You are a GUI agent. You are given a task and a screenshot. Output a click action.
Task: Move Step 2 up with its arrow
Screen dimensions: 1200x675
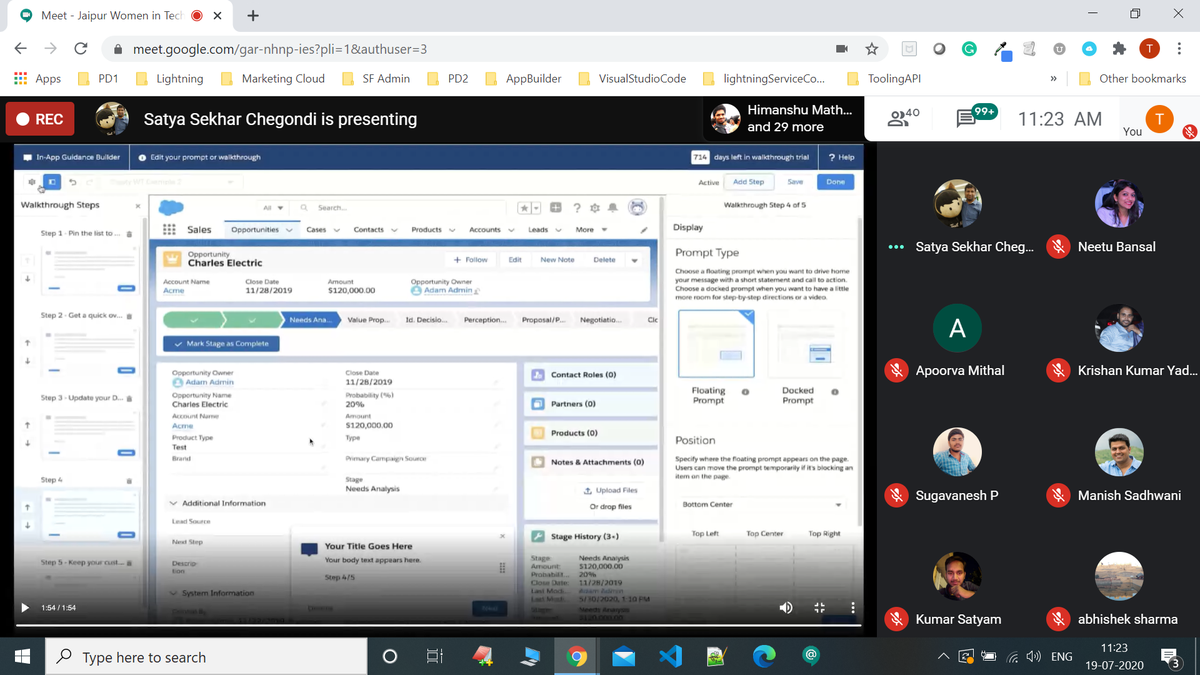click(x=27, y=342)
